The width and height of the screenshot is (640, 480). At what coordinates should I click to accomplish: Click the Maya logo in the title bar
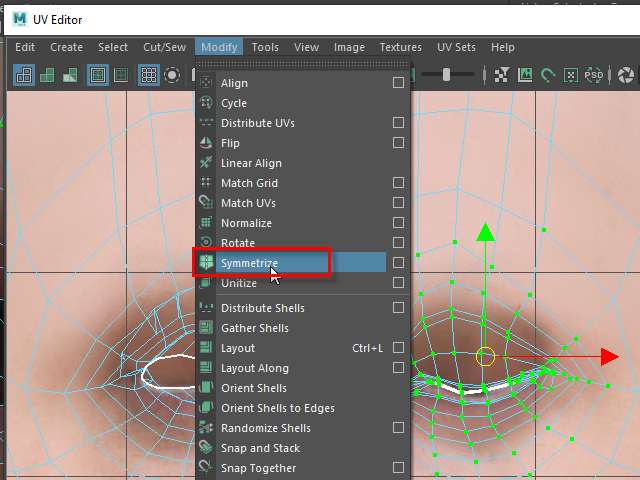(x=21, y=20)
